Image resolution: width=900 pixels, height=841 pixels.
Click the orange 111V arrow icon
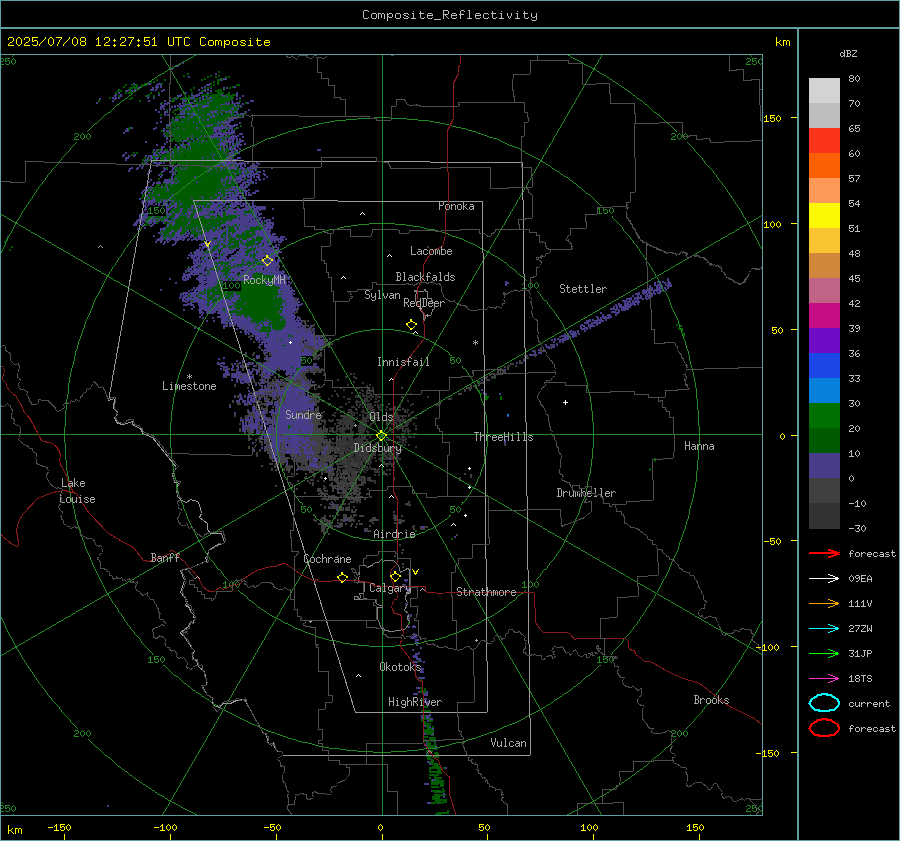click(x=824, y=603)
